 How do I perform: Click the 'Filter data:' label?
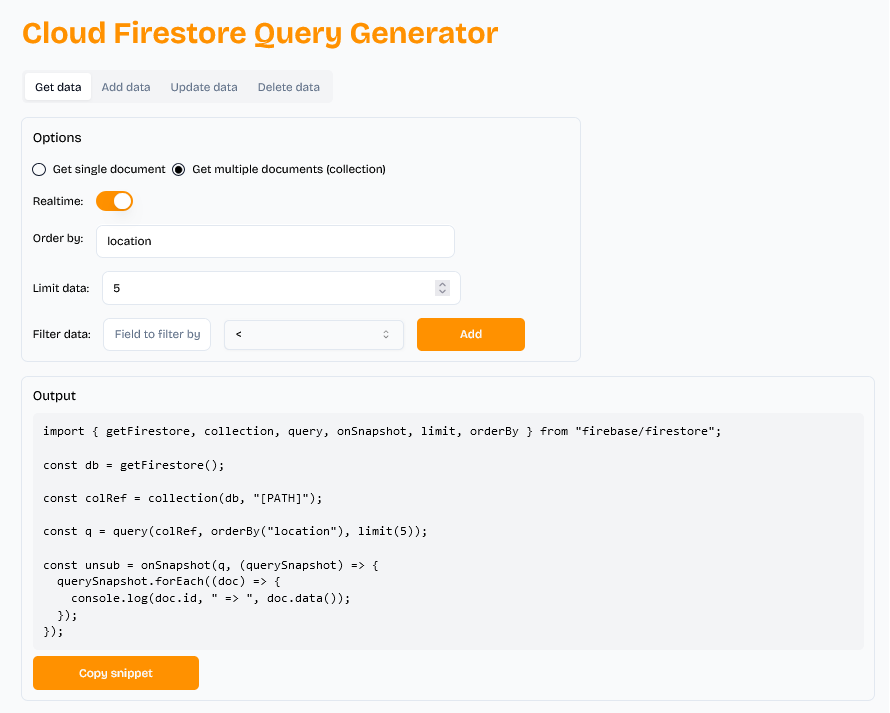pos(62,334)
